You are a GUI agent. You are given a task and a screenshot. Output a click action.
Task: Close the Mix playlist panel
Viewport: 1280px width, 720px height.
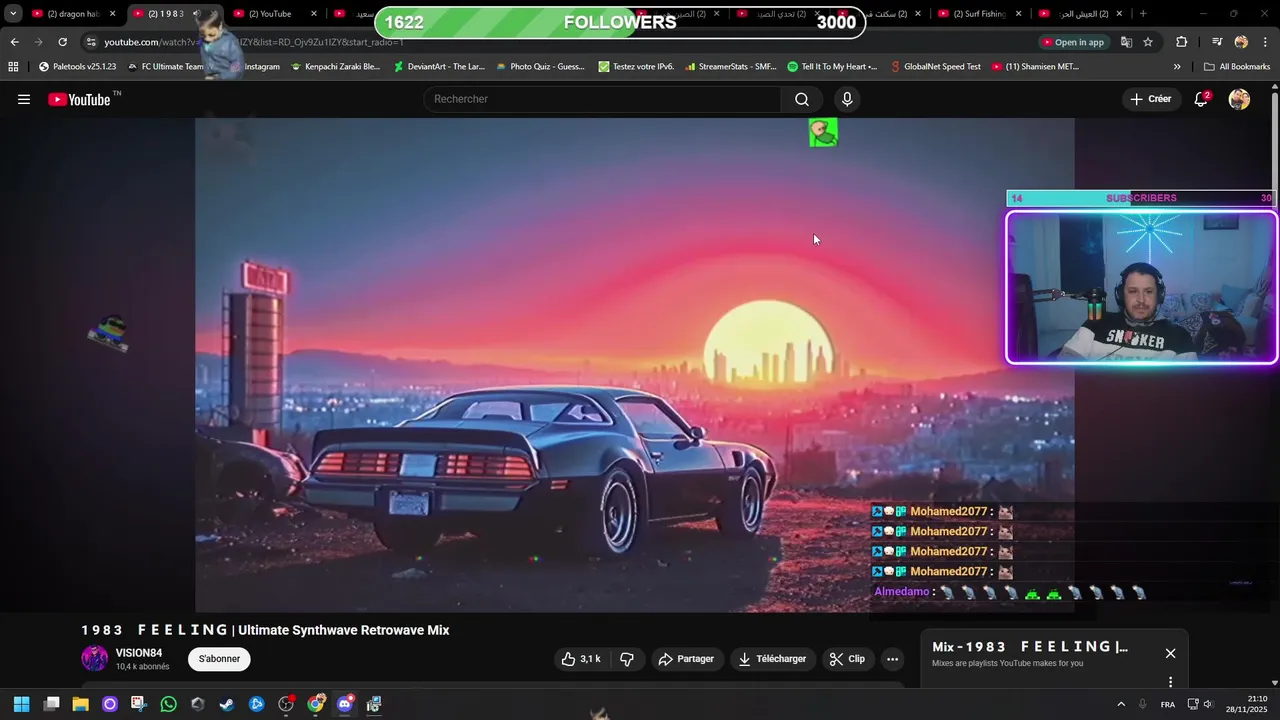1170,653
